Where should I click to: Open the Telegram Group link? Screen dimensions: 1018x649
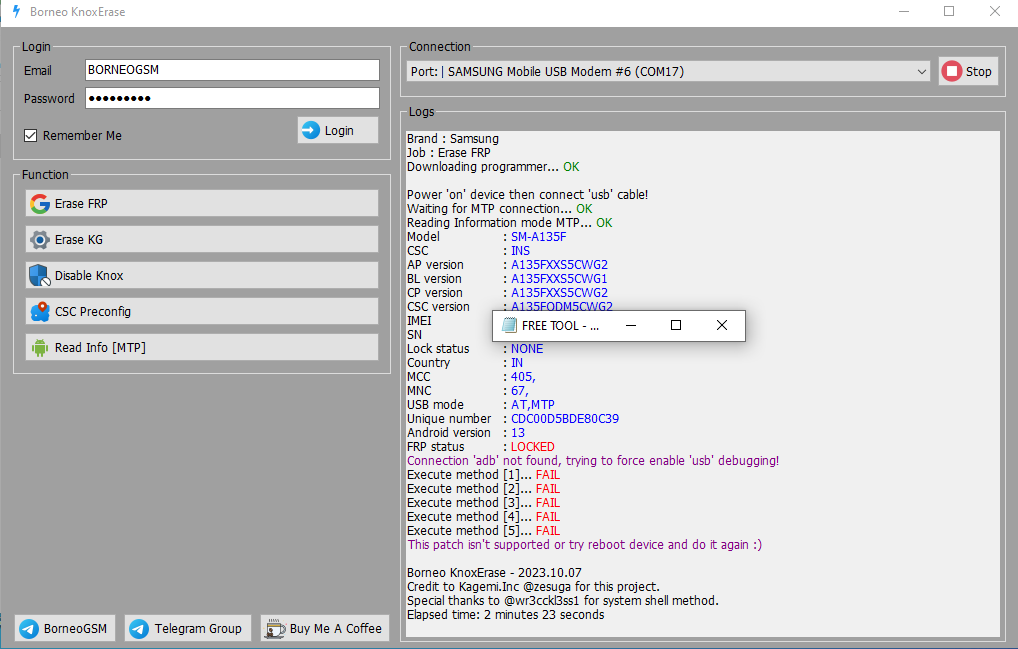pyautogui.click(x=188, y=628)
